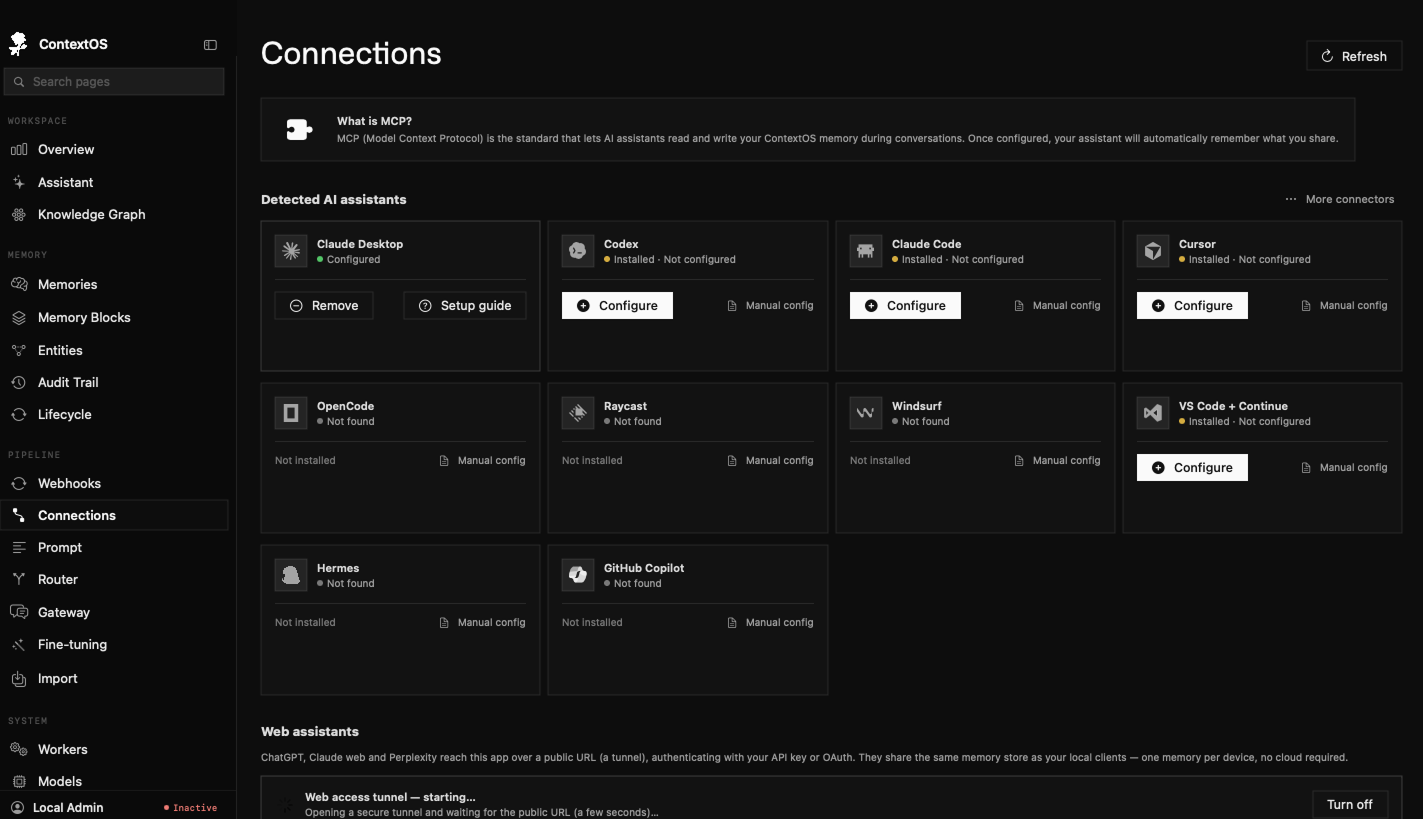Click the Windsurf assistant icon
The height and width of the screenshot is (819, 1423).
click(x=866, y=413)
